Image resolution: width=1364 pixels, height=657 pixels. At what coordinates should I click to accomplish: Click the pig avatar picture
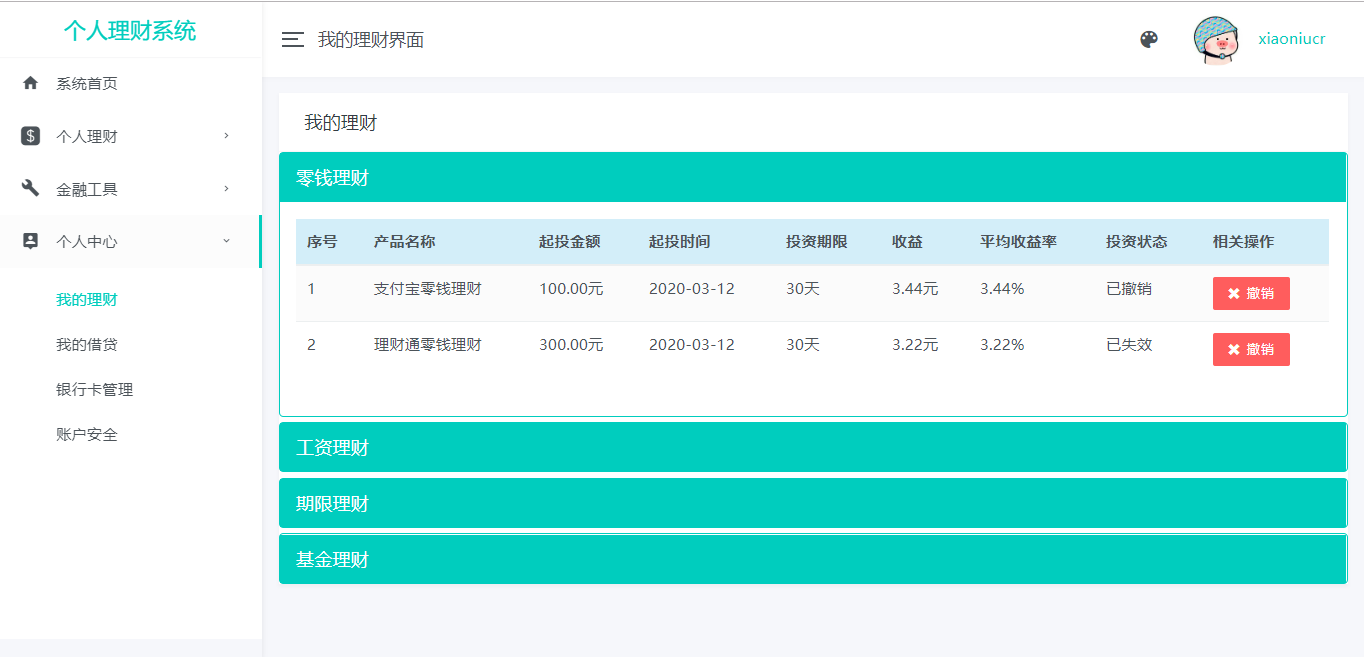click(x=1217, y=40)
